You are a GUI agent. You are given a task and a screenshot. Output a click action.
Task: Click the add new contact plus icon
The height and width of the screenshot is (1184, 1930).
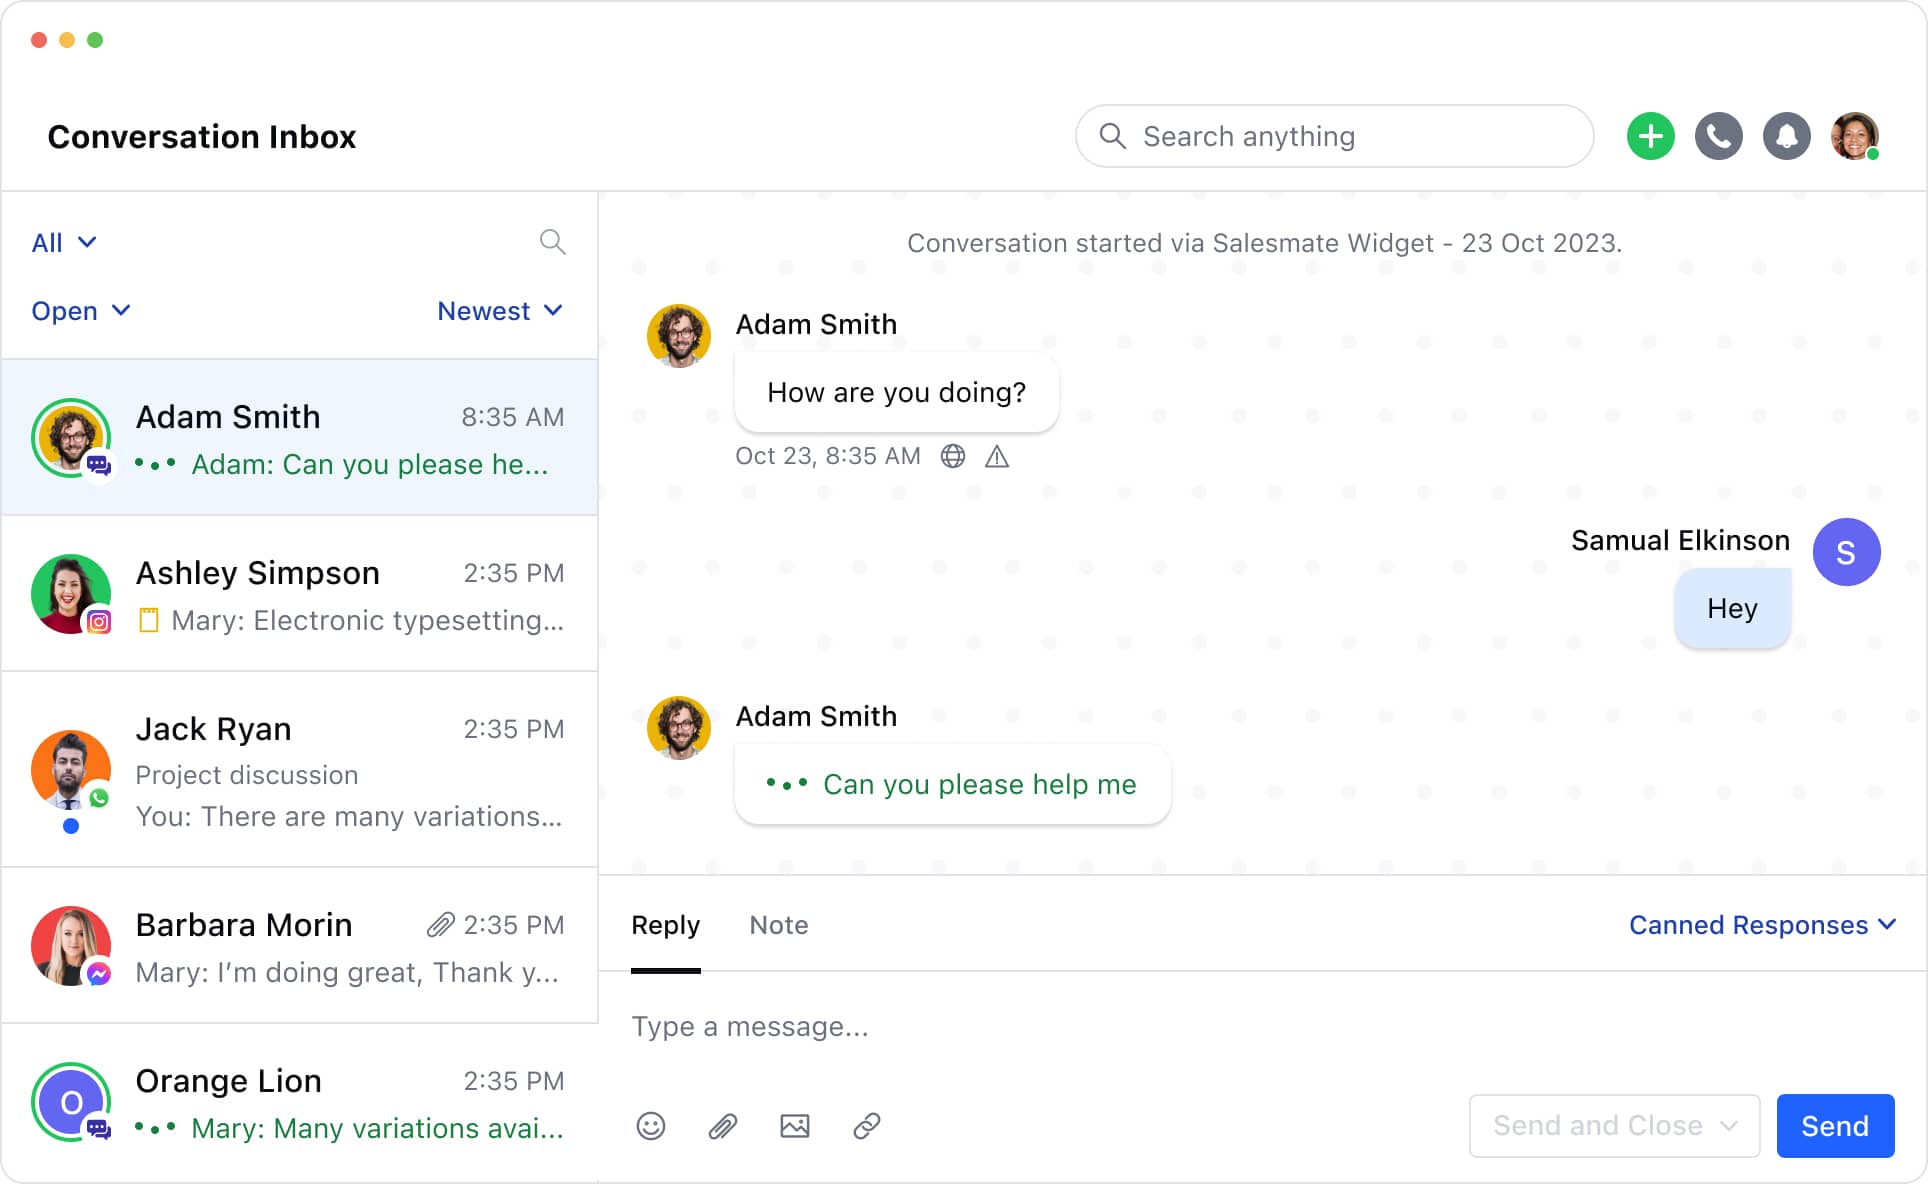pos(1650,135)
